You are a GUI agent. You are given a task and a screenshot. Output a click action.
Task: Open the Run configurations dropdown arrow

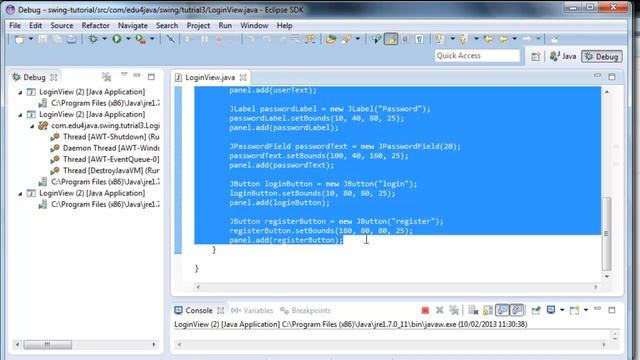point(128,39)
